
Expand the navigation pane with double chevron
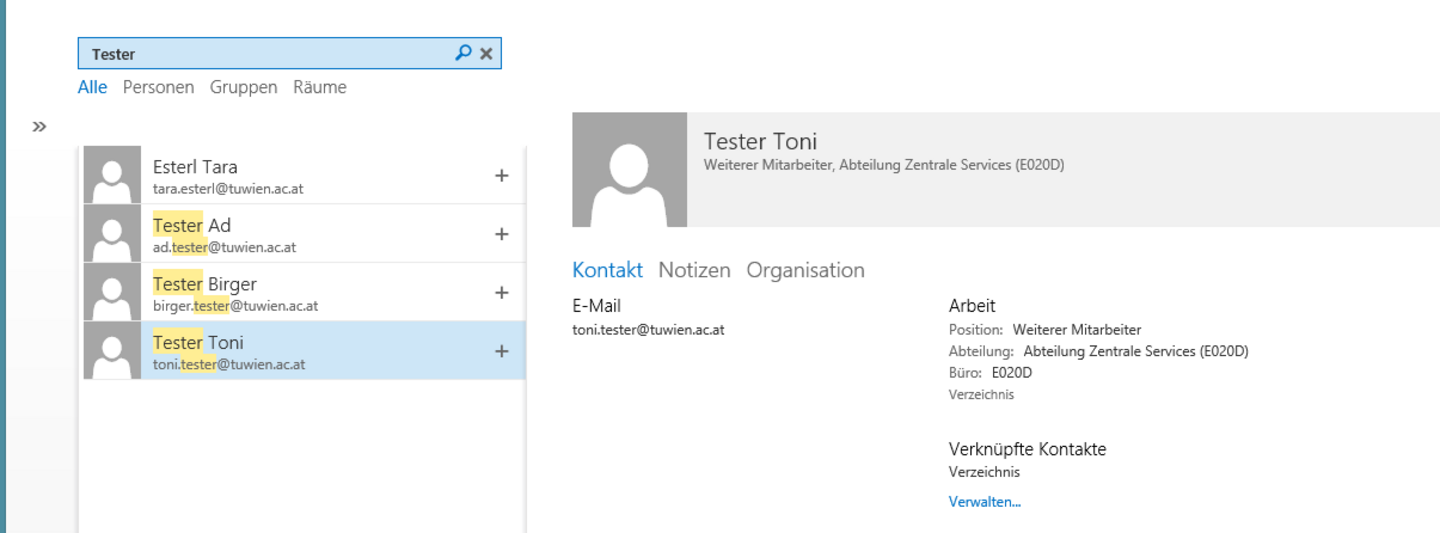pyautogui.click(x=39, y=126)
